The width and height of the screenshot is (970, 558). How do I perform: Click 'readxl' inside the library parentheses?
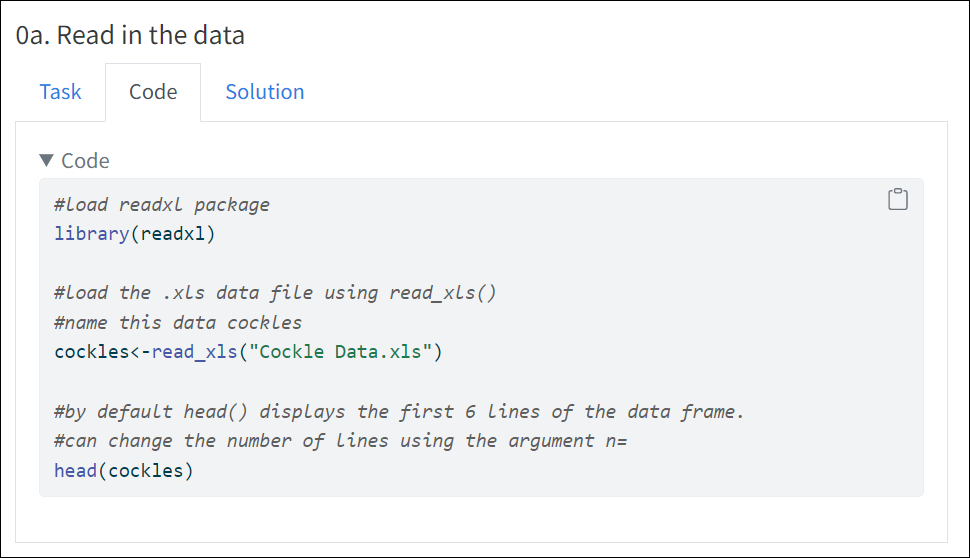[172, 234]
